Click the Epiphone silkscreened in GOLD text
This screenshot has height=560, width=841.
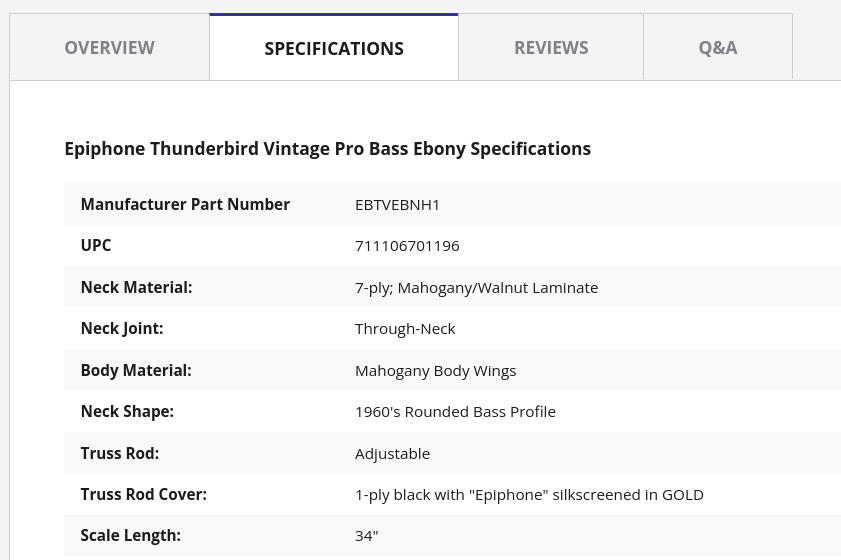[x=529, y=495]
